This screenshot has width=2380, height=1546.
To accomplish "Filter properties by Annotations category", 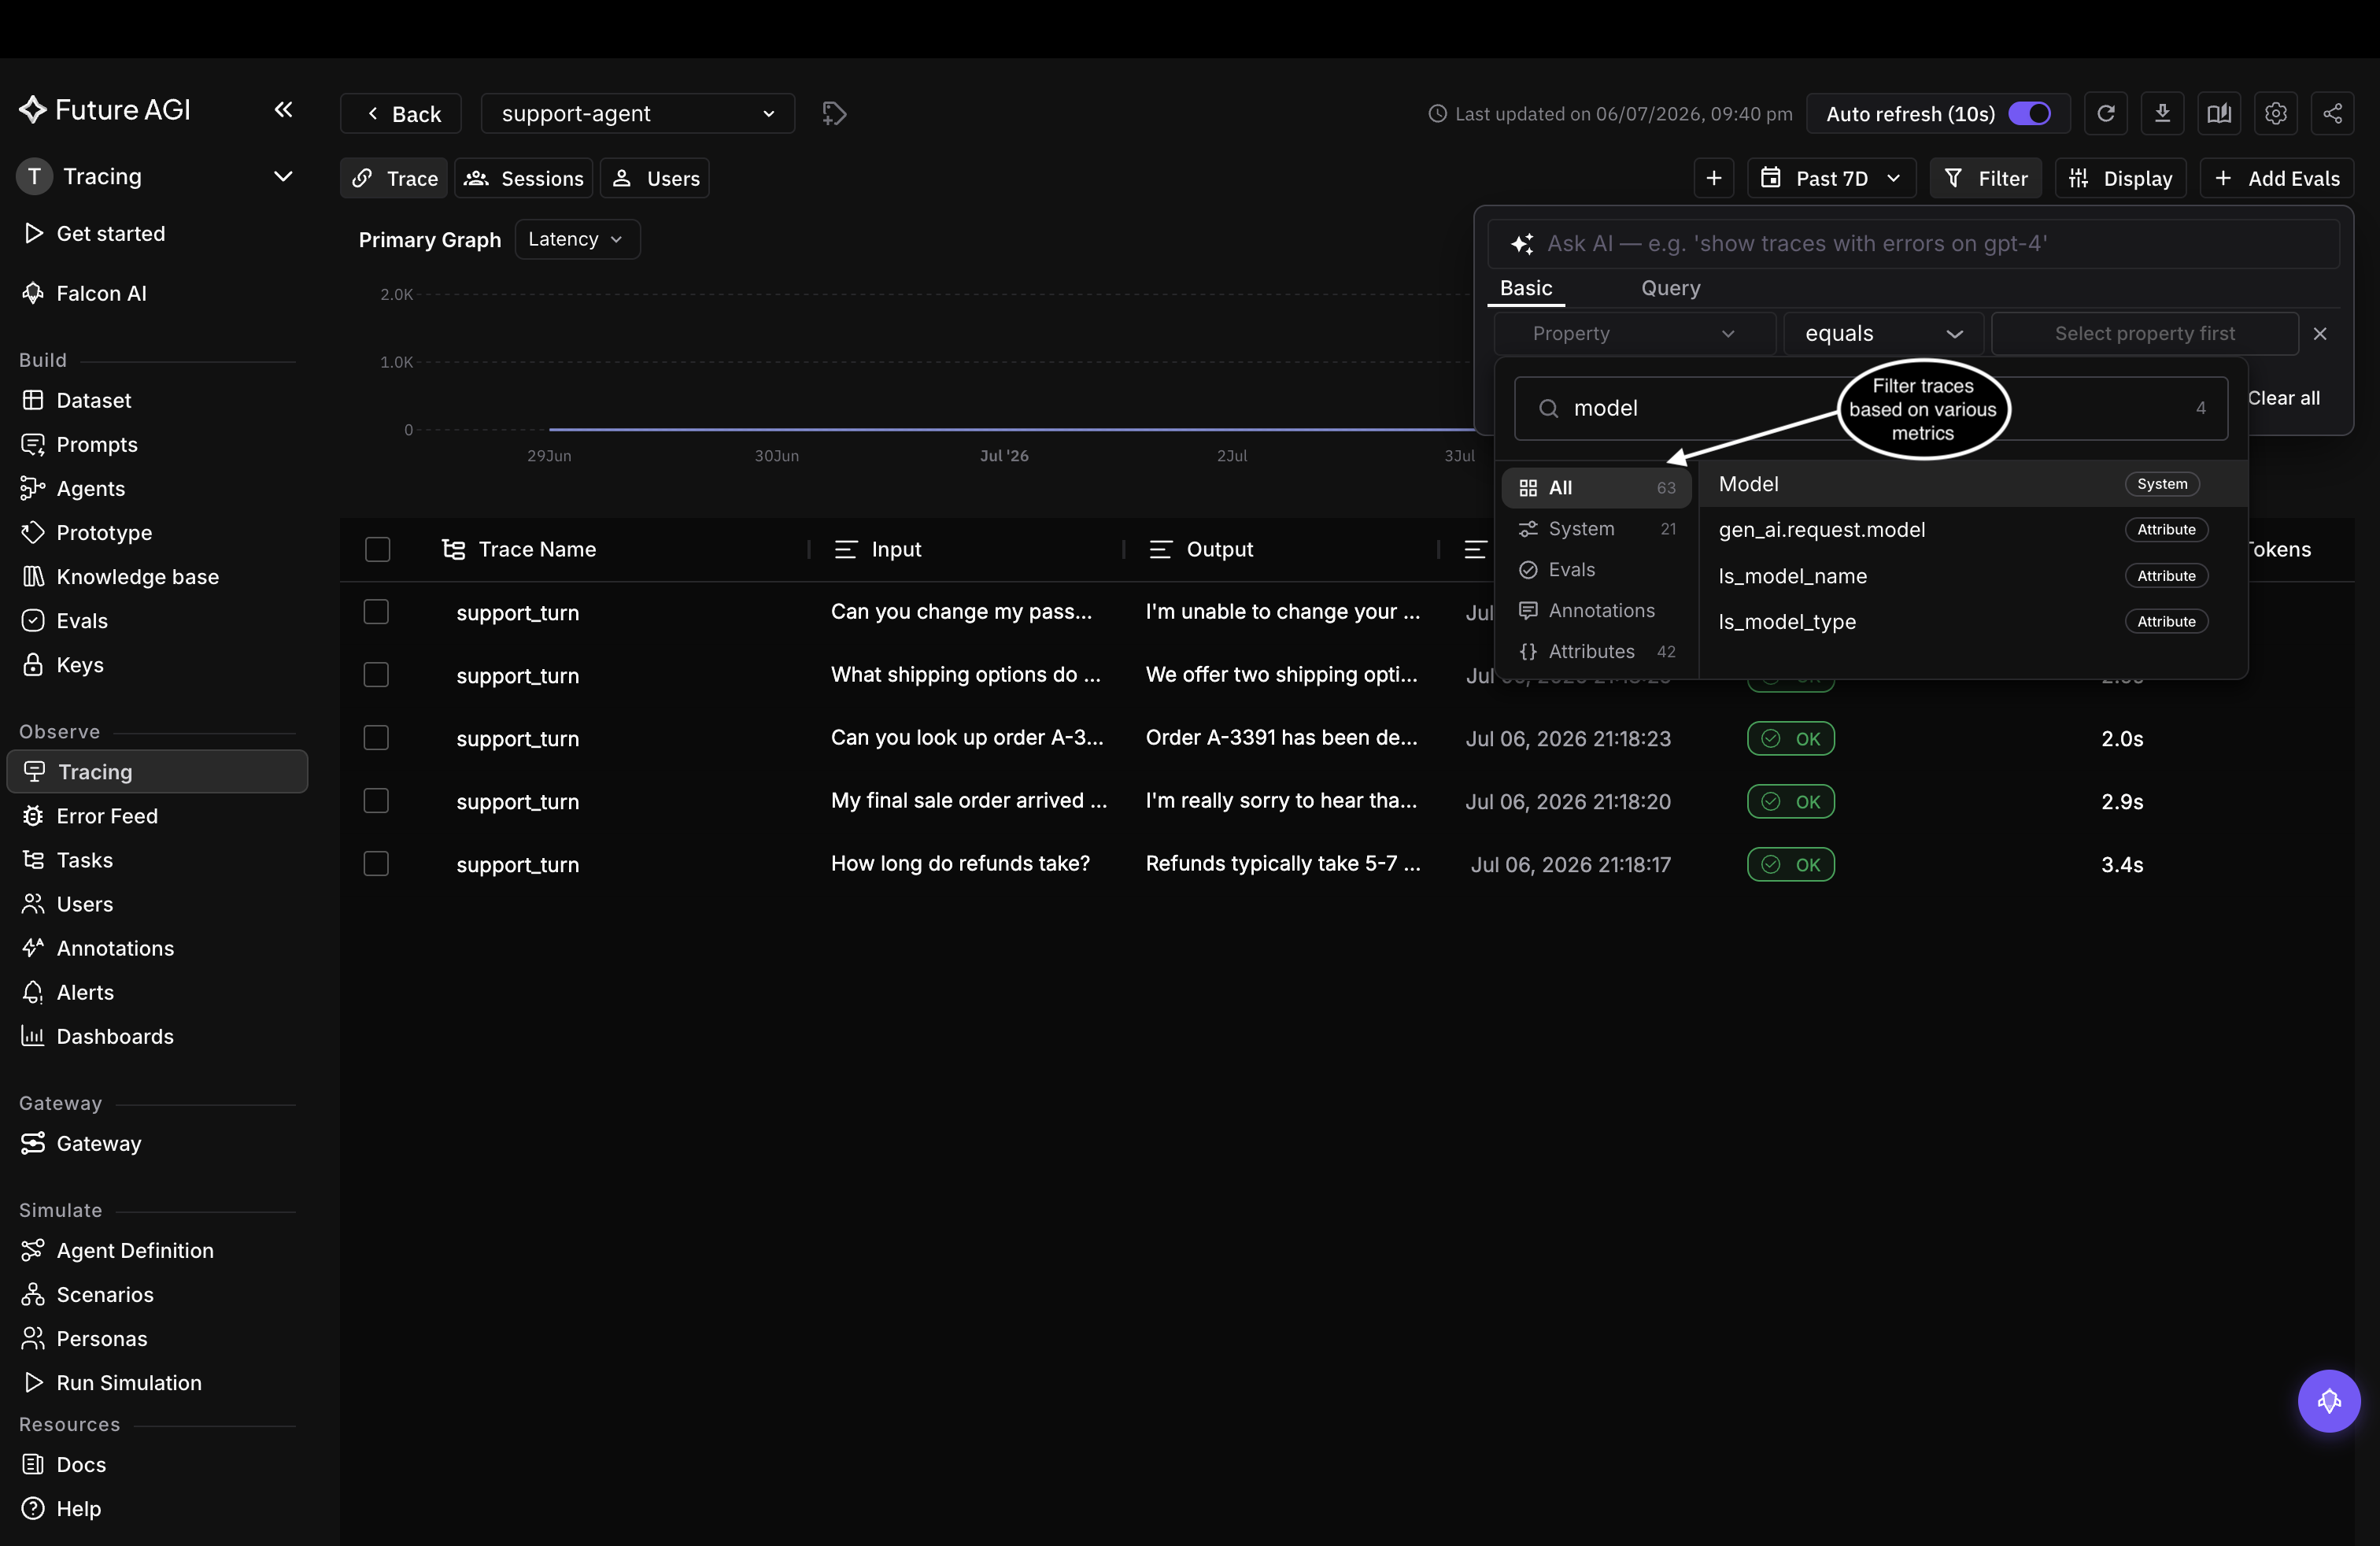I will 1596,611.
